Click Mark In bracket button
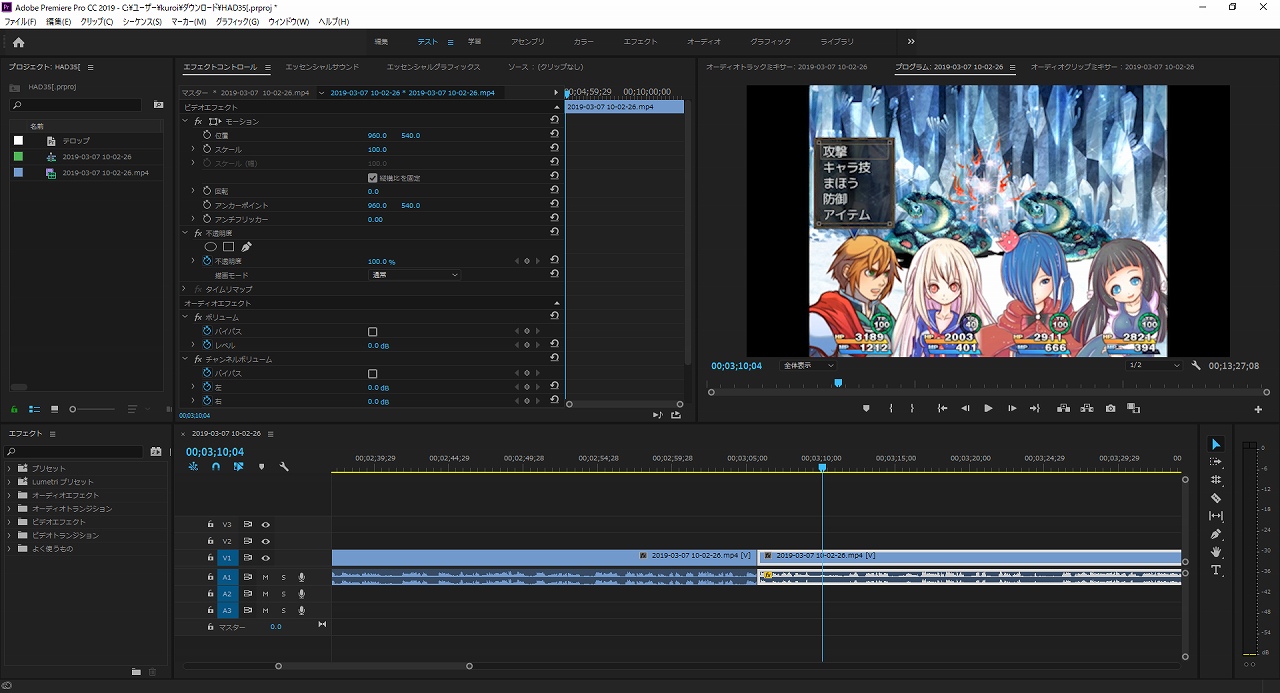This screenshot has width=1280, height=693. (x=891, y=408)
